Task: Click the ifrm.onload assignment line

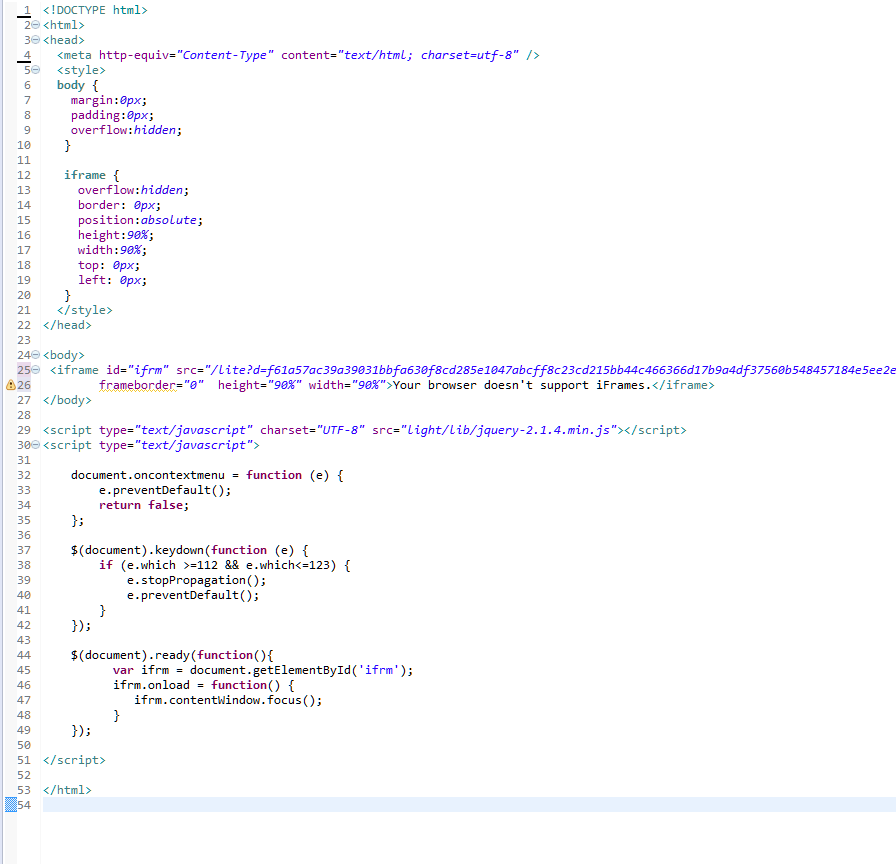Action: (x=203, y=685)
